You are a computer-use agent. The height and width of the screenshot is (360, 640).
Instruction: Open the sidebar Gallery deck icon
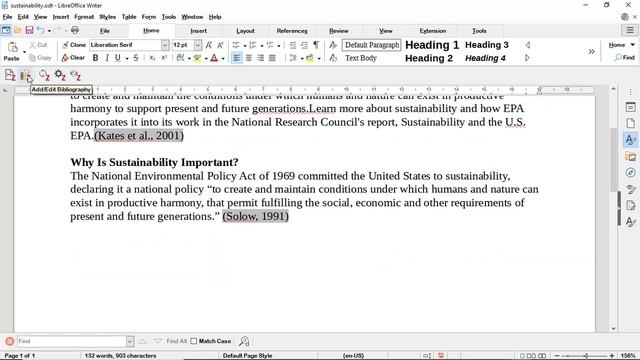[x=631, y=156]
